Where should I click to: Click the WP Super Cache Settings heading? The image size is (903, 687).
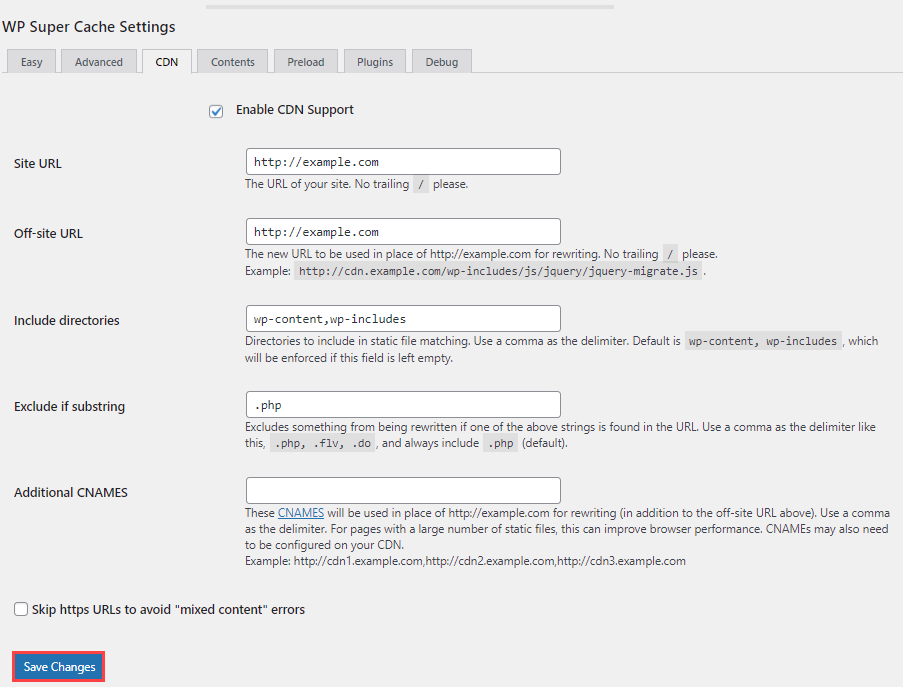(x=89, y=27)
